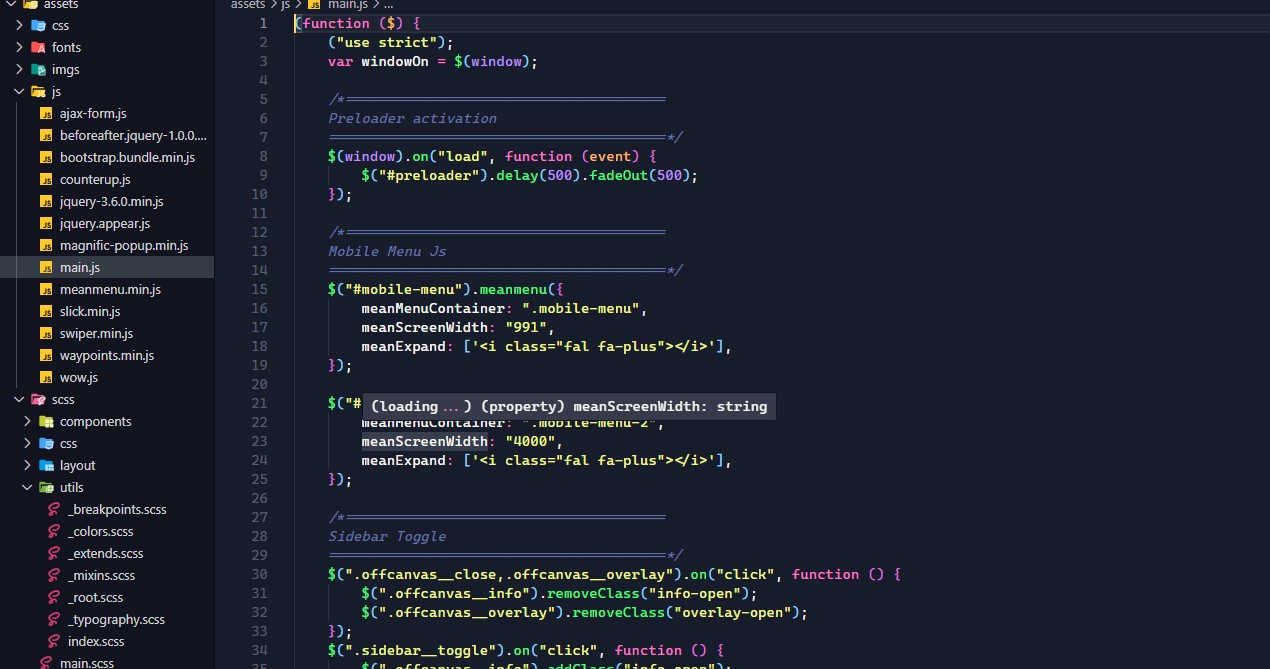The width and height of the screenshot is (1270, 669).
Task: Click the utils folder icon
Action: coord(46,487)
